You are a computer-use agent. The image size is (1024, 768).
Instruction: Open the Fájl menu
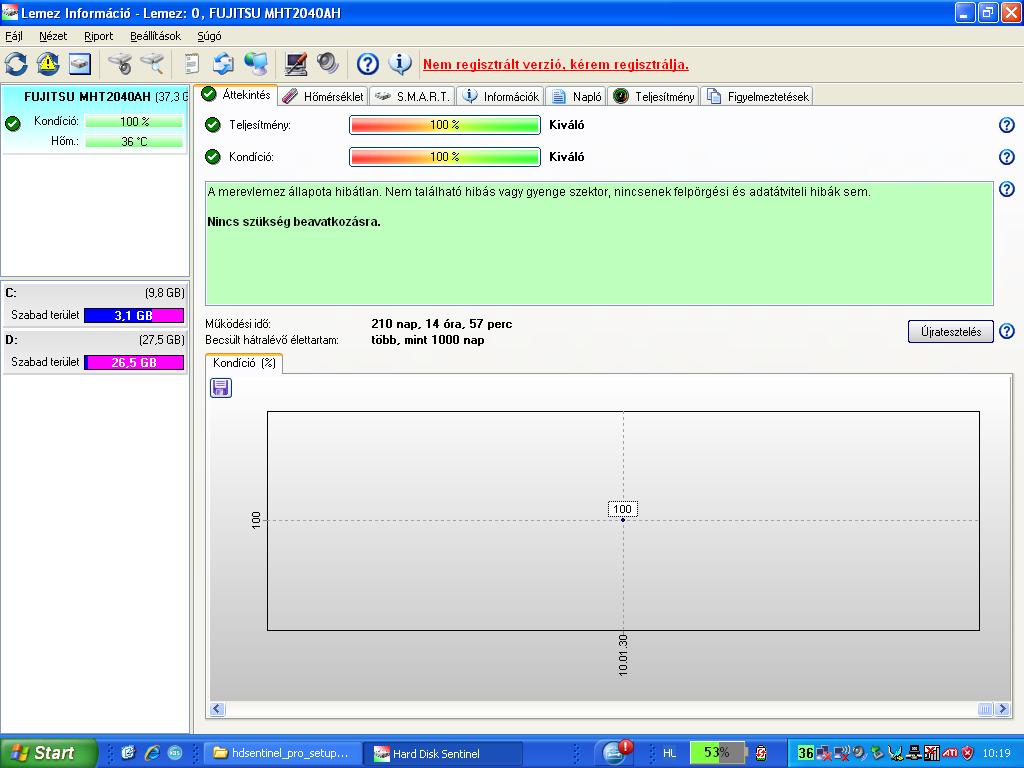(x=14, y=36)
